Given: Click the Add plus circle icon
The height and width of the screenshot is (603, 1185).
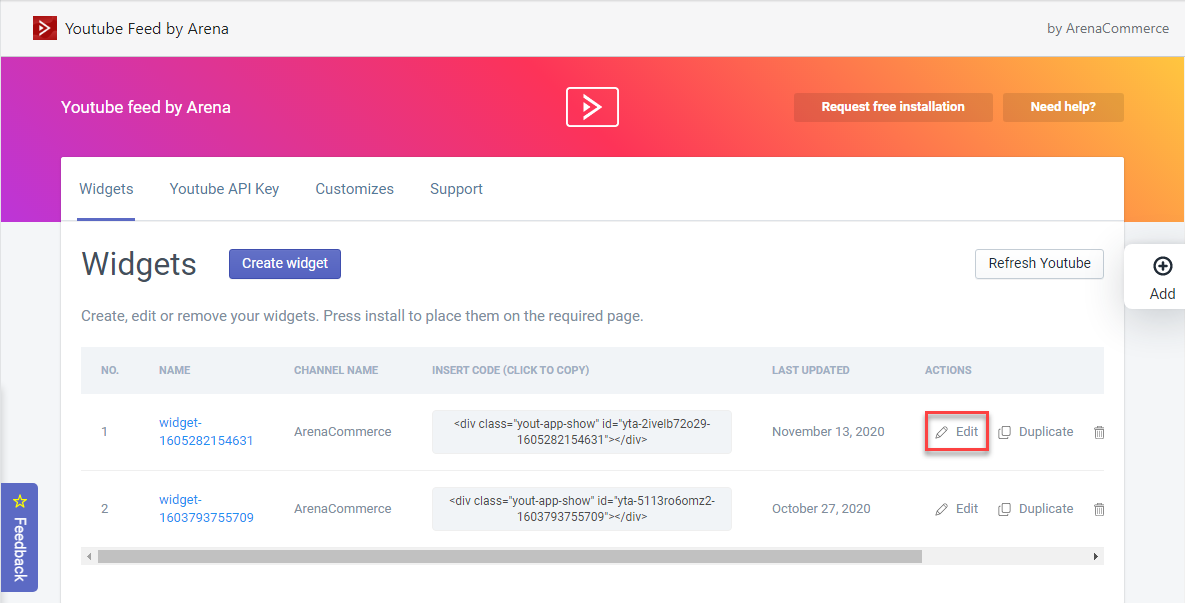Looking at the screenshot, I should click(x=1162, y=266).
